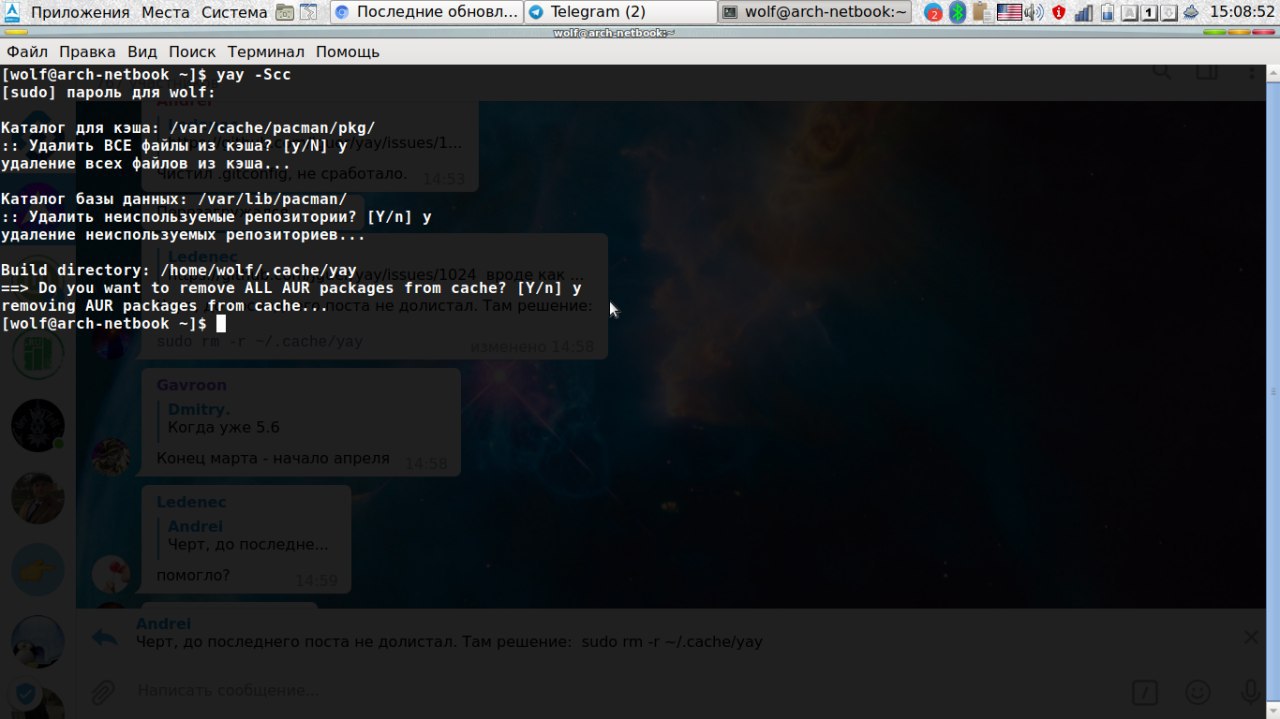Click the Scroll Lock arrow indicator
The image size is (1280, 719).
tap(1169, 13)
